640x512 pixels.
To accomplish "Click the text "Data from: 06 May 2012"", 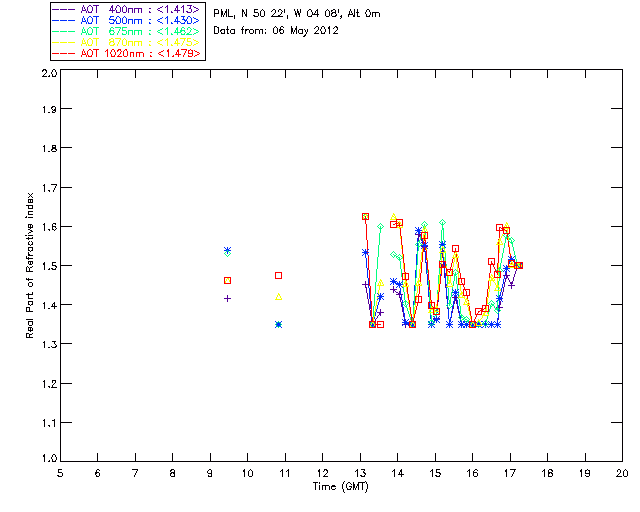I will (276, 31).
